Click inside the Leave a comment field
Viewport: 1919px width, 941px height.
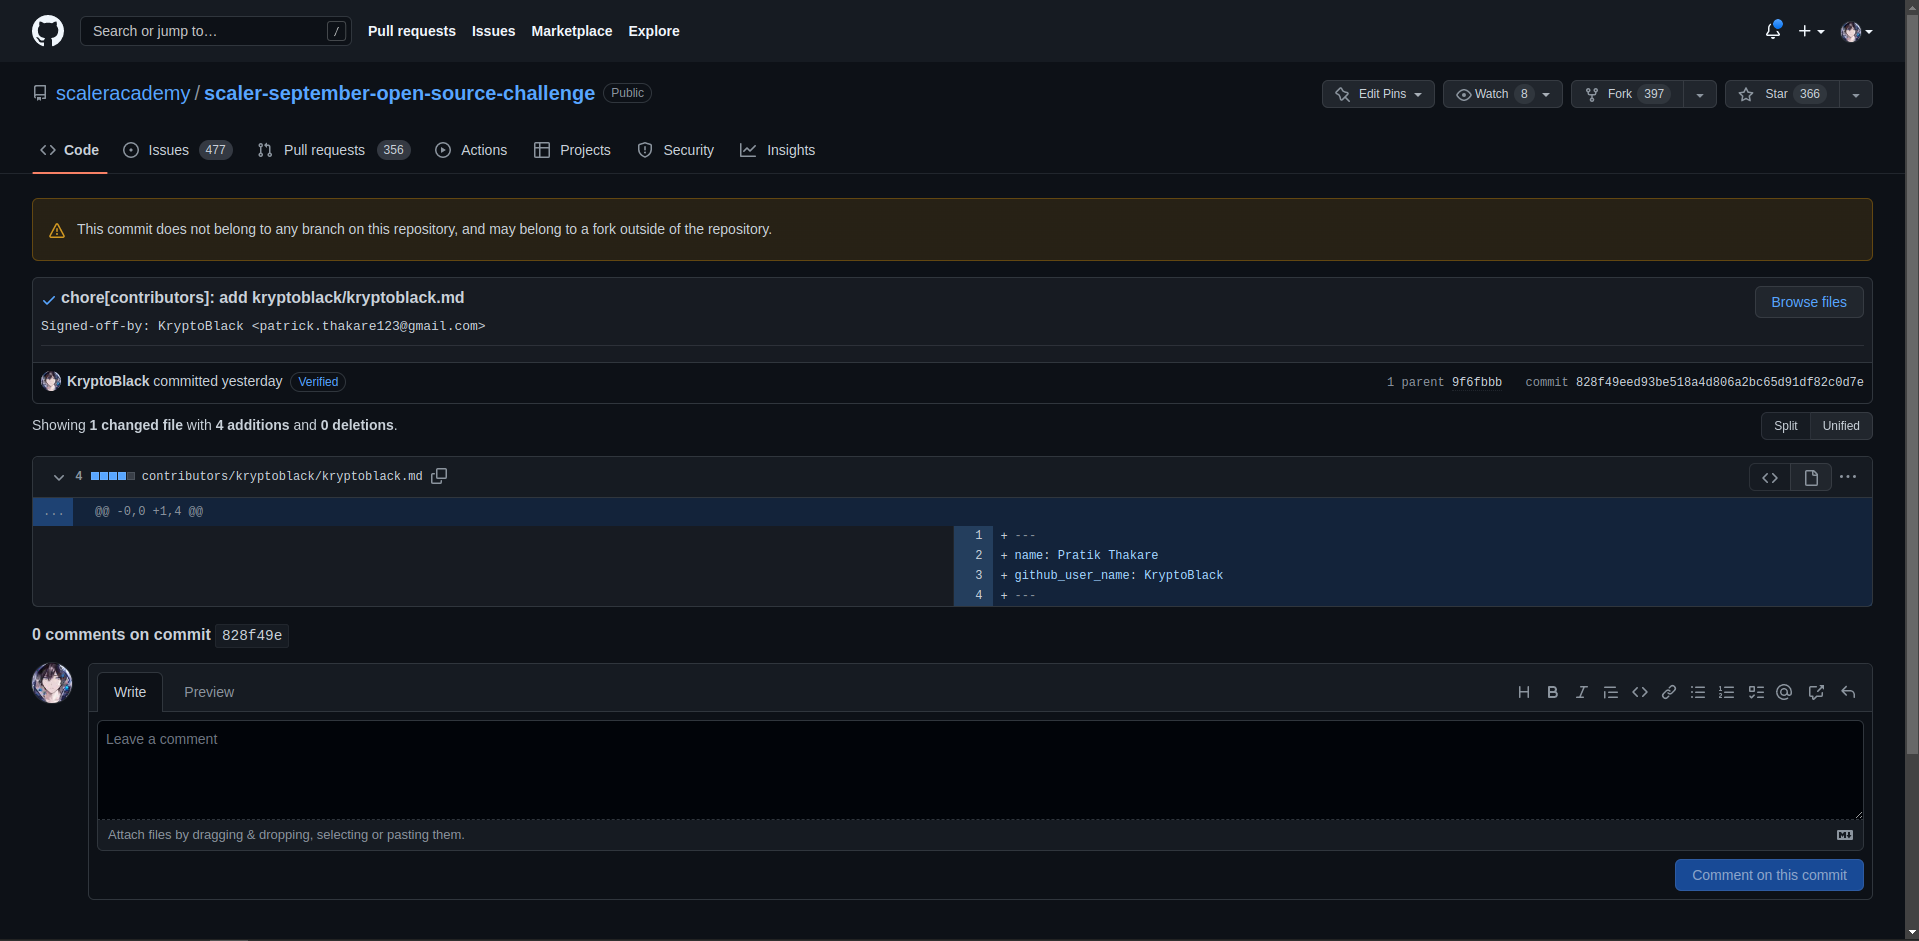point(980,770)
